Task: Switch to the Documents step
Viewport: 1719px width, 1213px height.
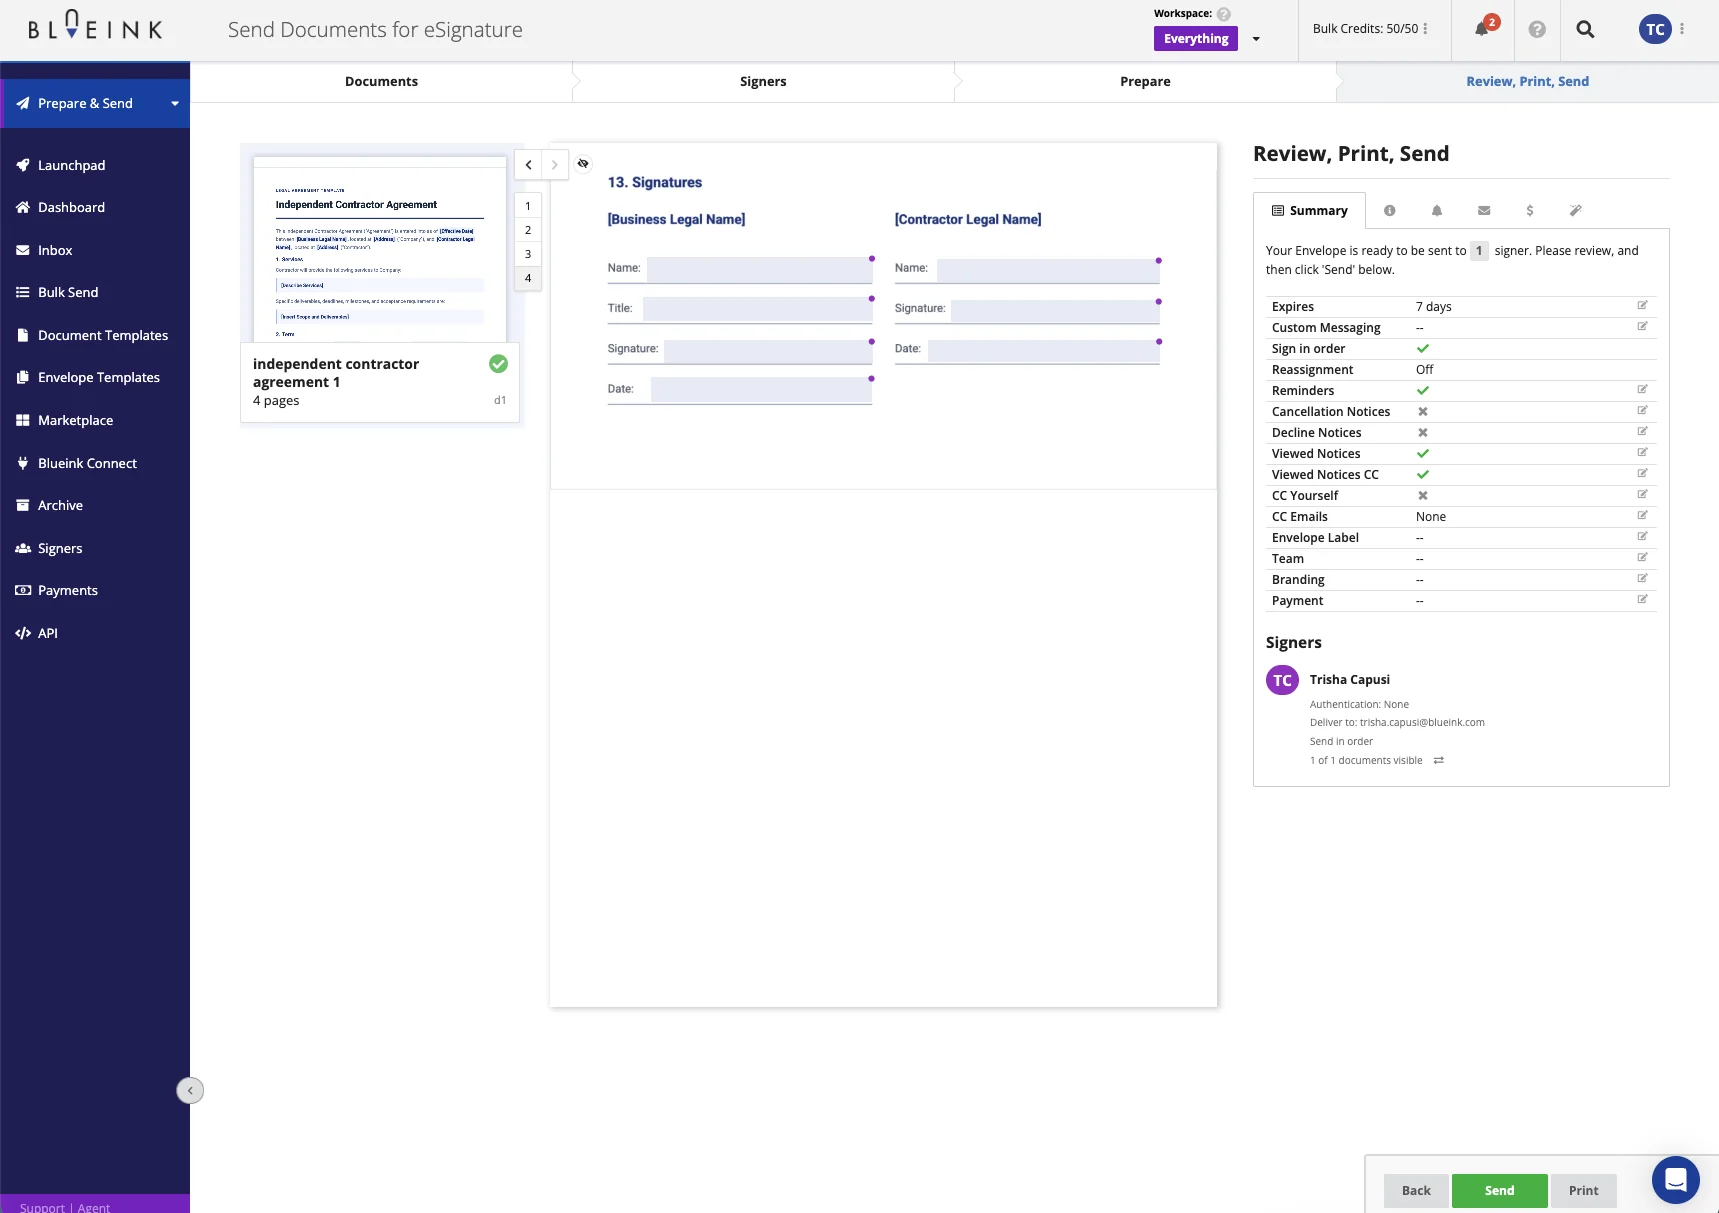Action: click(381, 82)
